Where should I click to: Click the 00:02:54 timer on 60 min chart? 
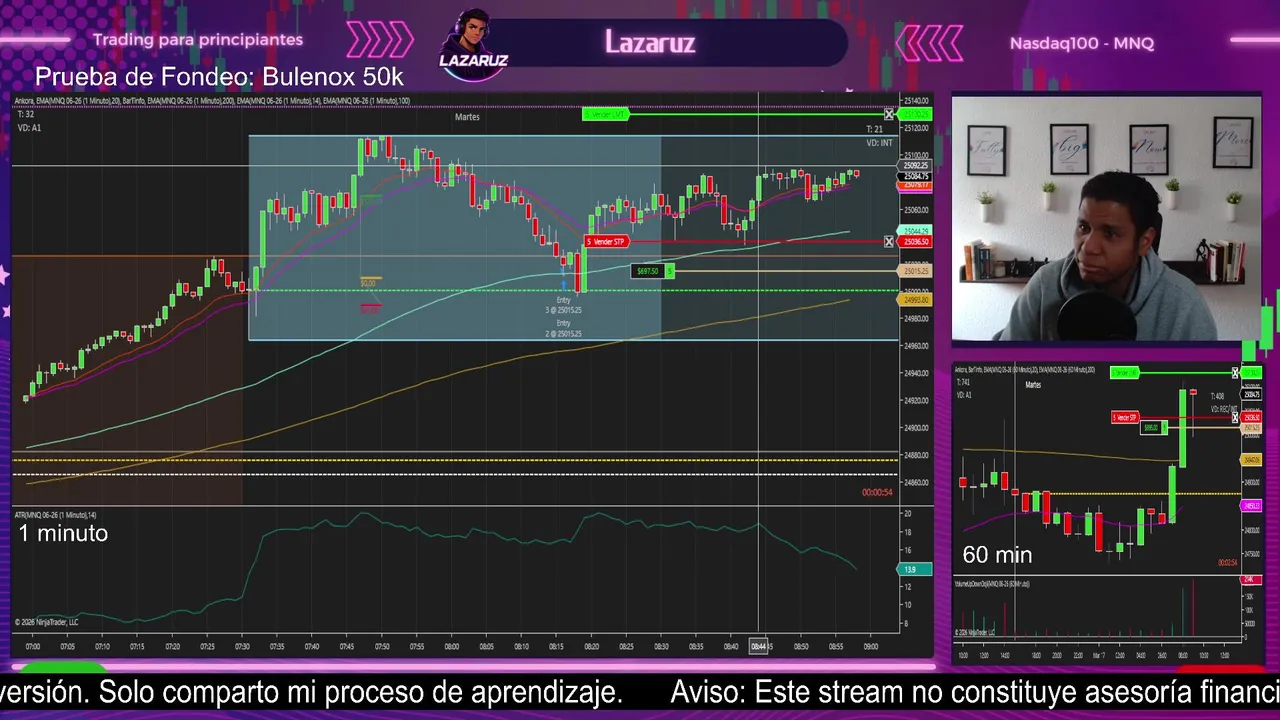click(x=1227, y=563)
